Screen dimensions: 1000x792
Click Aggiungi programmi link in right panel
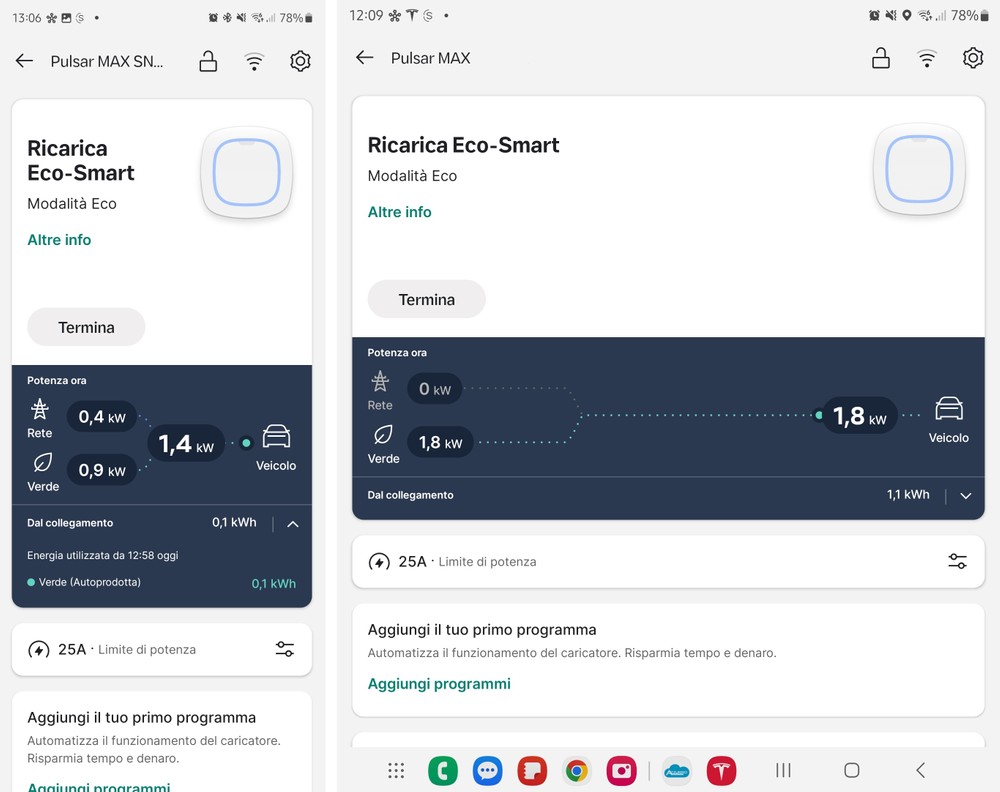point(439,684)
